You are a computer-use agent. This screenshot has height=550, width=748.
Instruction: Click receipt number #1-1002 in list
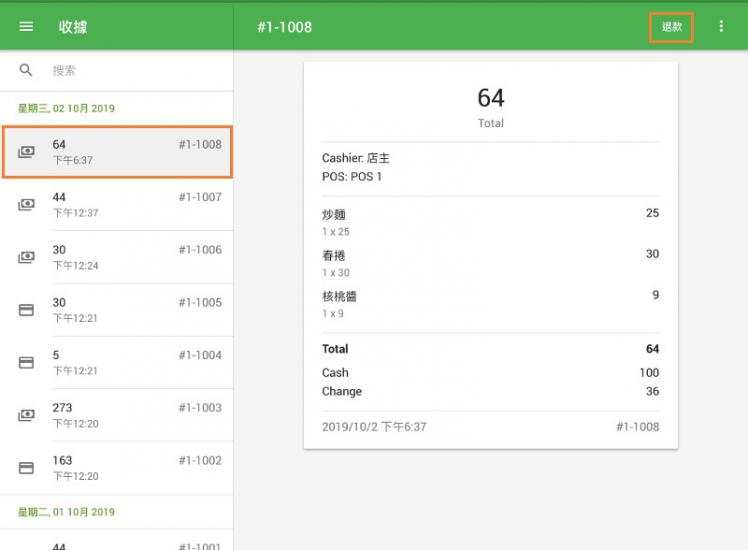pos(200,460)
